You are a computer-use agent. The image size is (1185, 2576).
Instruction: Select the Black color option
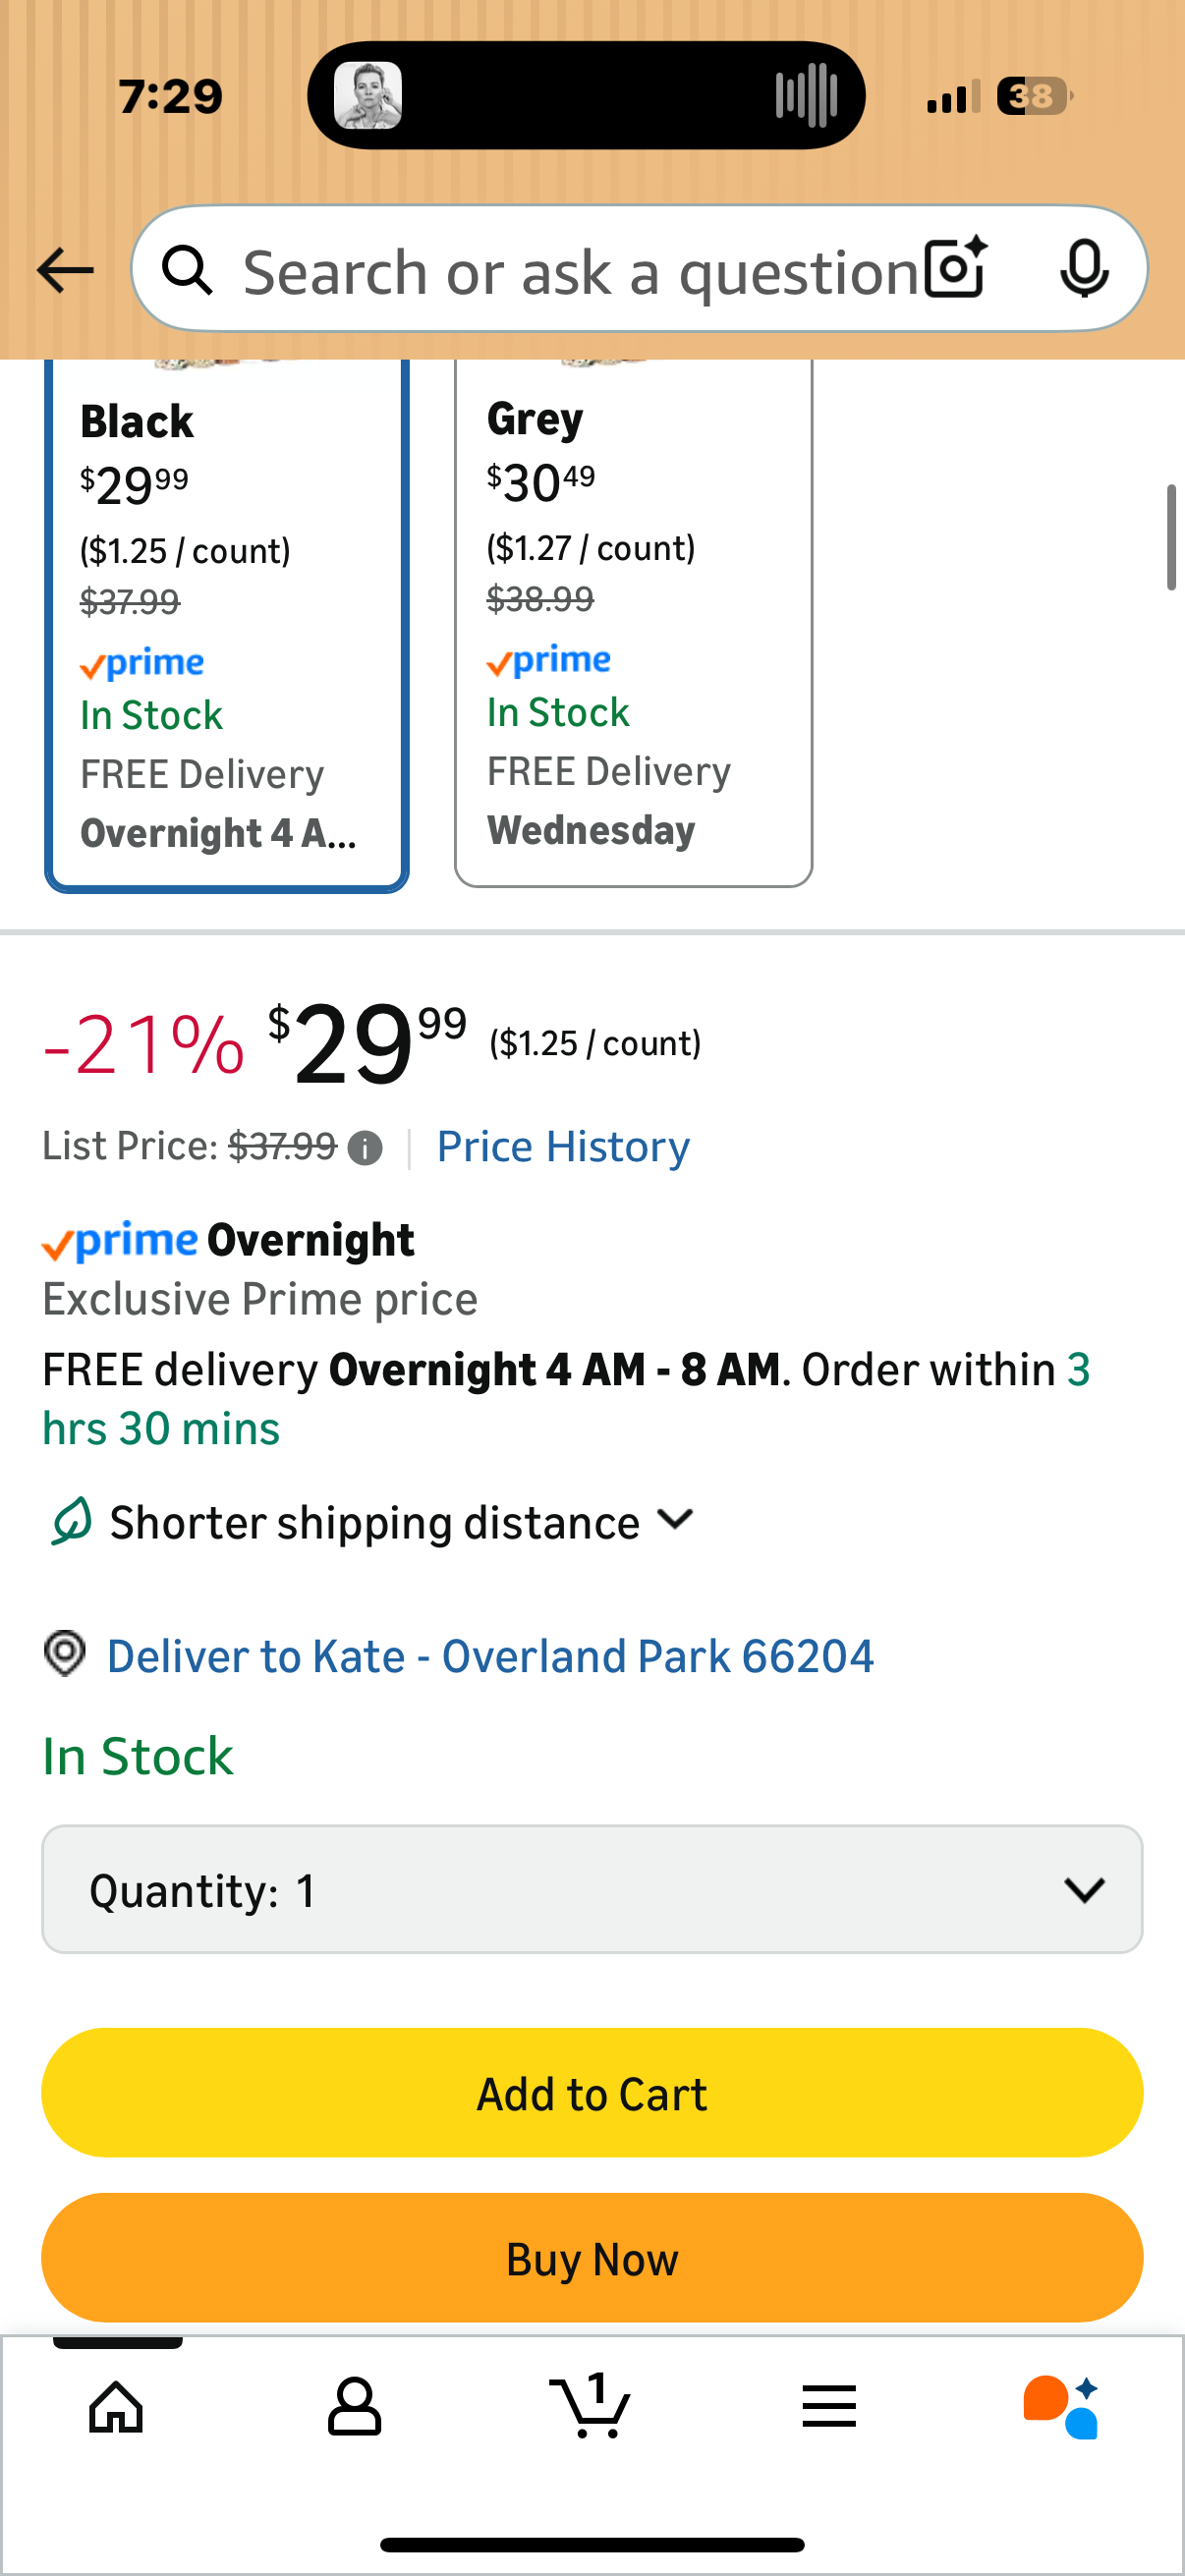coord(227,625)
